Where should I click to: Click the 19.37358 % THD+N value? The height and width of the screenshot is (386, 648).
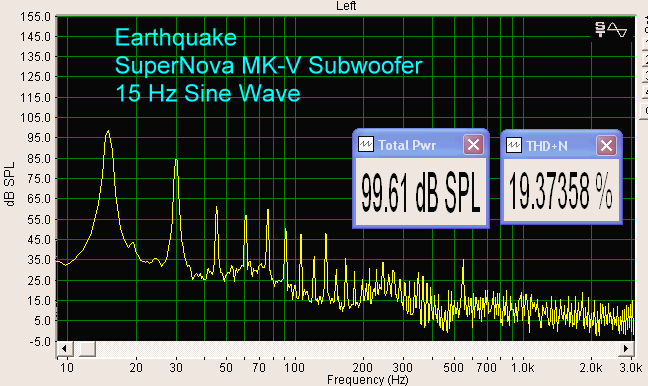pyautogui.click(x=561, y=191)
